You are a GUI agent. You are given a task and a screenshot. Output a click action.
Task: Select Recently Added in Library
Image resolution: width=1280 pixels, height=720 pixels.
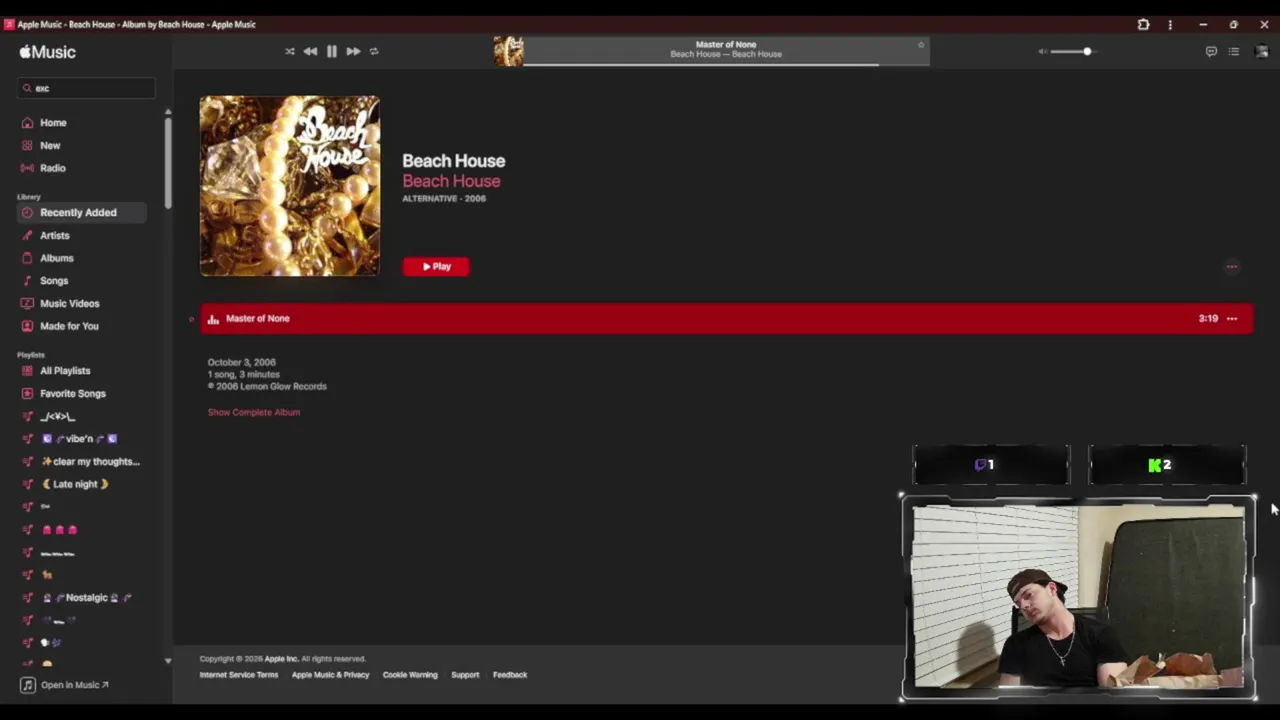81,212
